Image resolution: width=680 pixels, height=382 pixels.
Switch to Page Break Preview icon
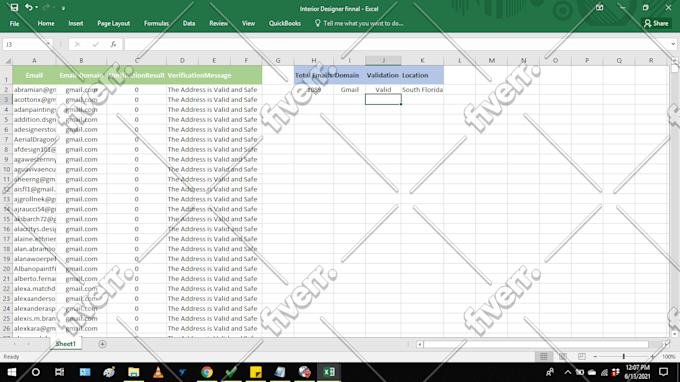tap(582, 356)
